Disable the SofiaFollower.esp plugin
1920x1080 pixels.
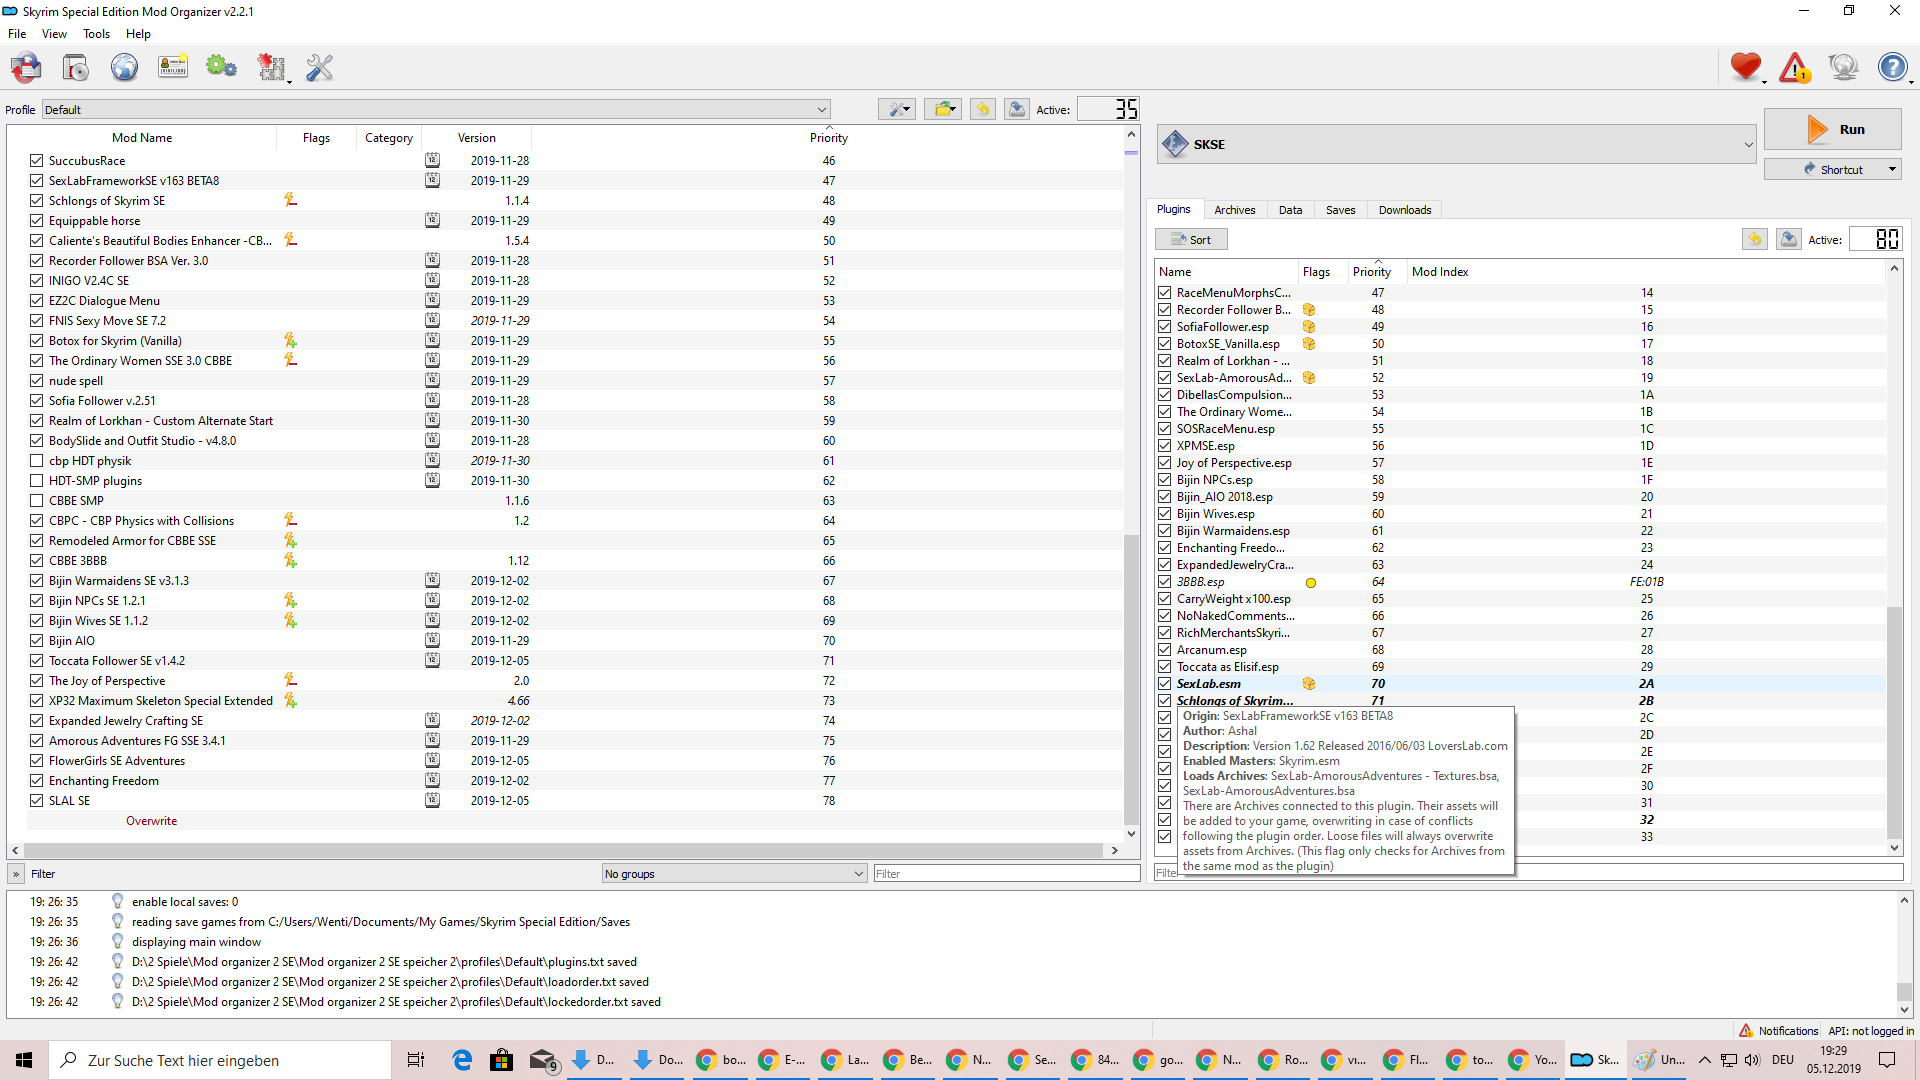(x=1164, y=327)
